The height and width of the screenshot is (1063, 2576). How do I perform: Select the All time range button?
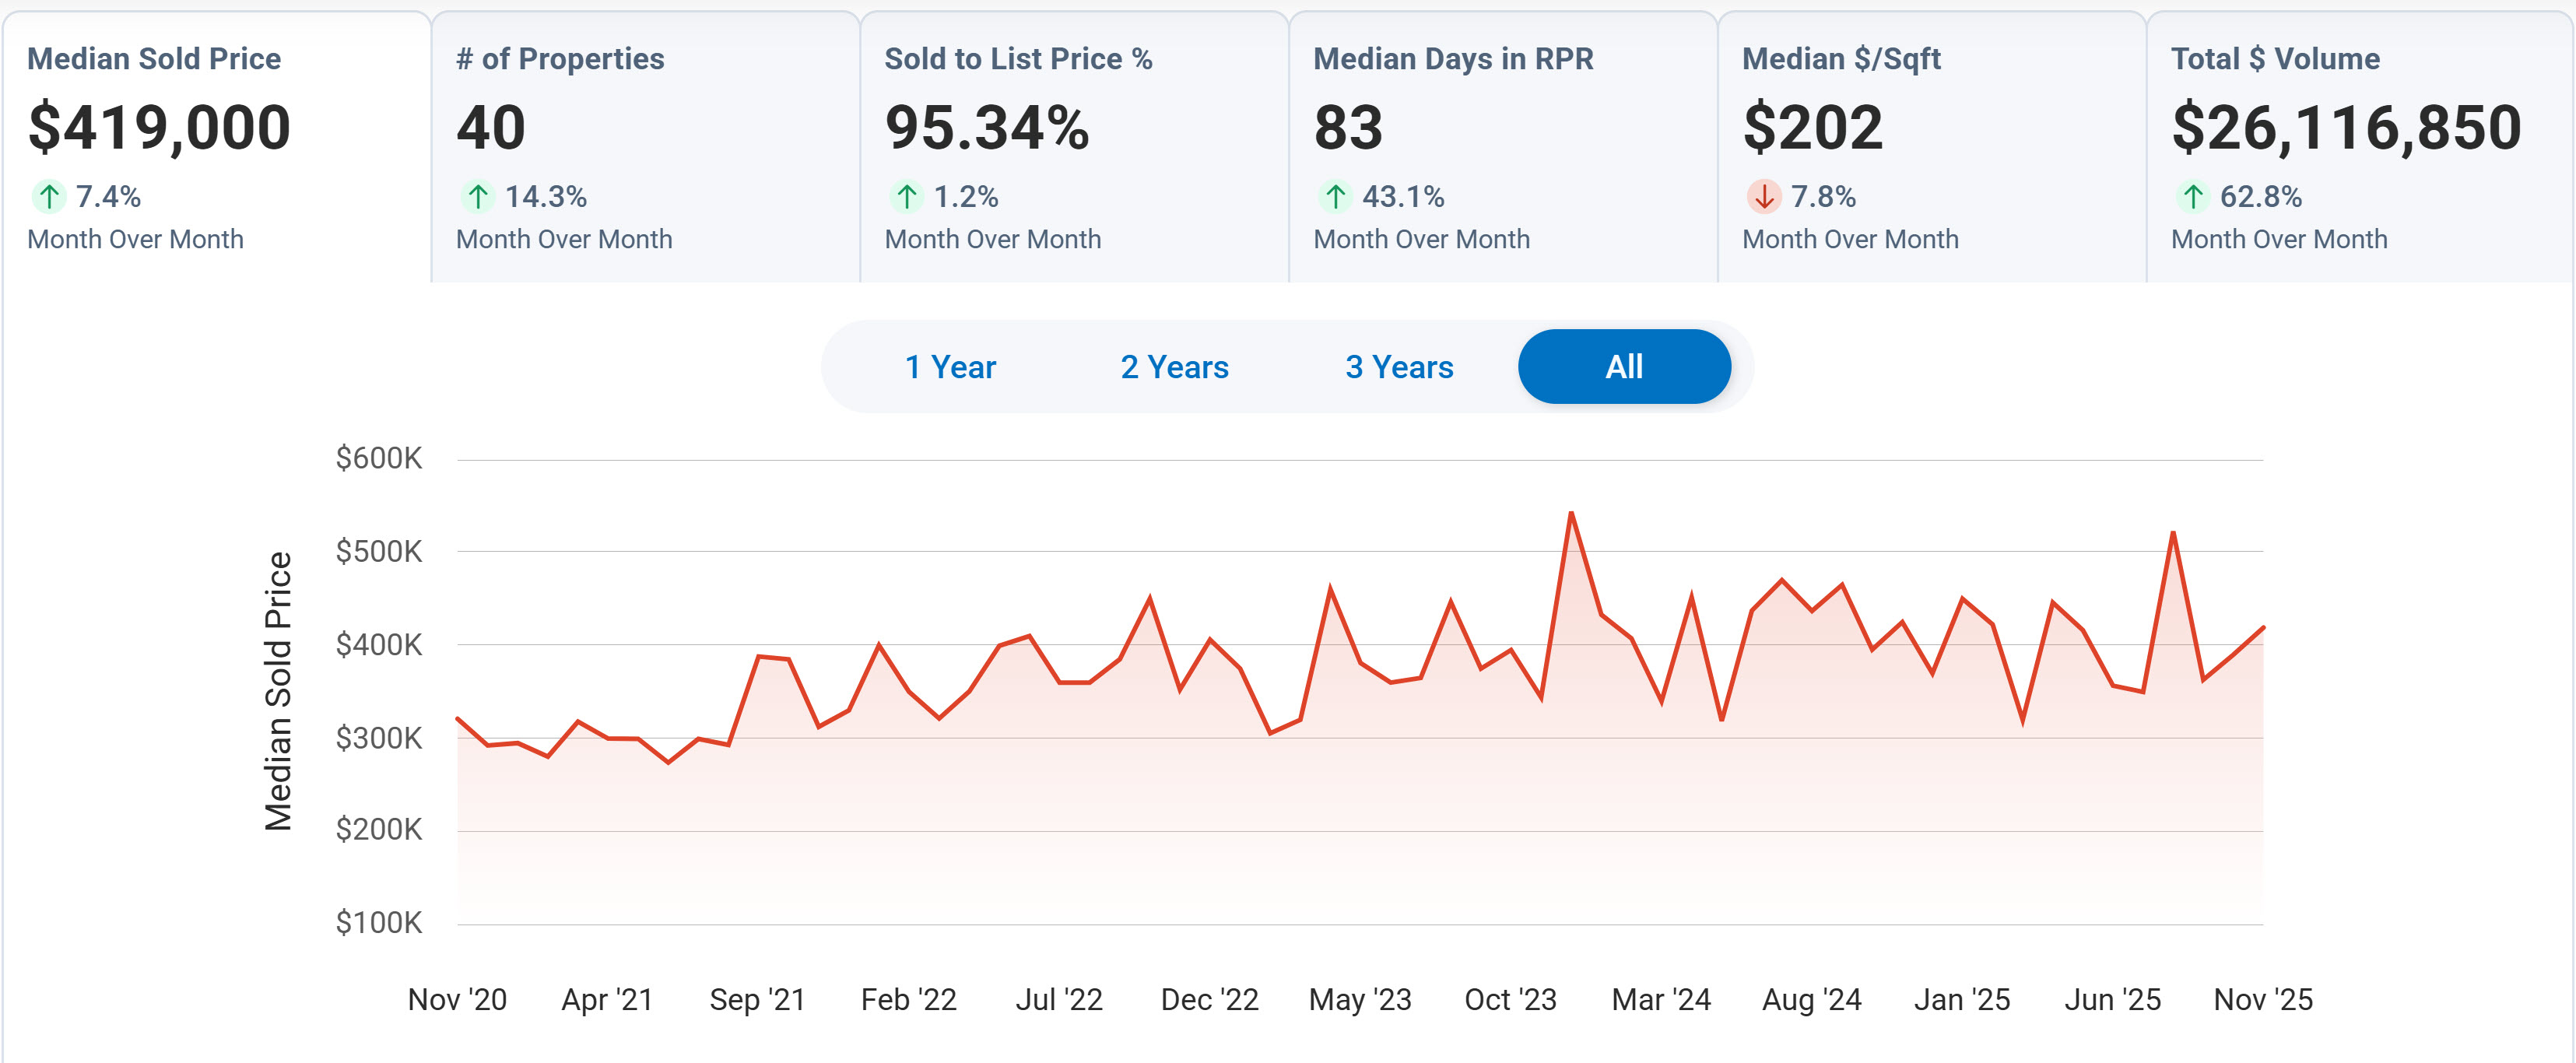(x=1624, y=367)
